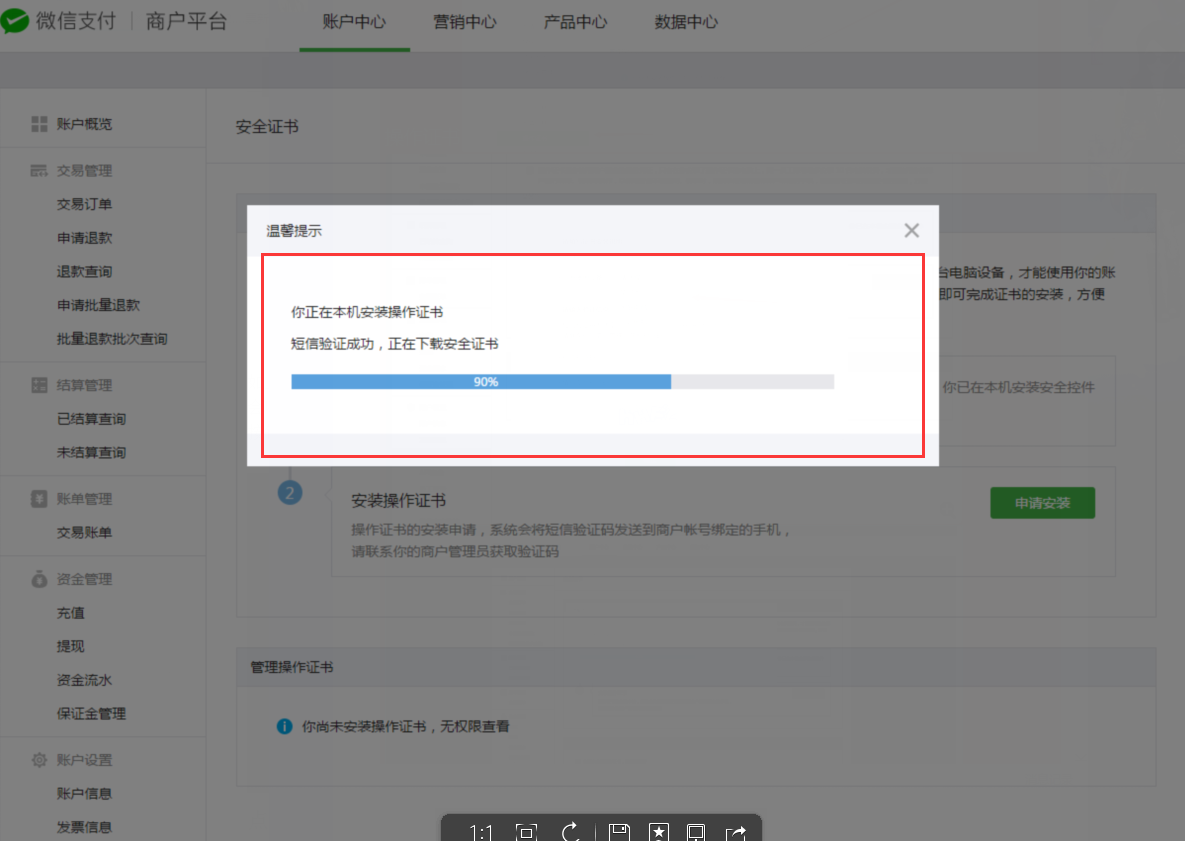This screenshot has height=841, width=1185.
Task: Click the step 2 number circle
Action: click(290, 492)
